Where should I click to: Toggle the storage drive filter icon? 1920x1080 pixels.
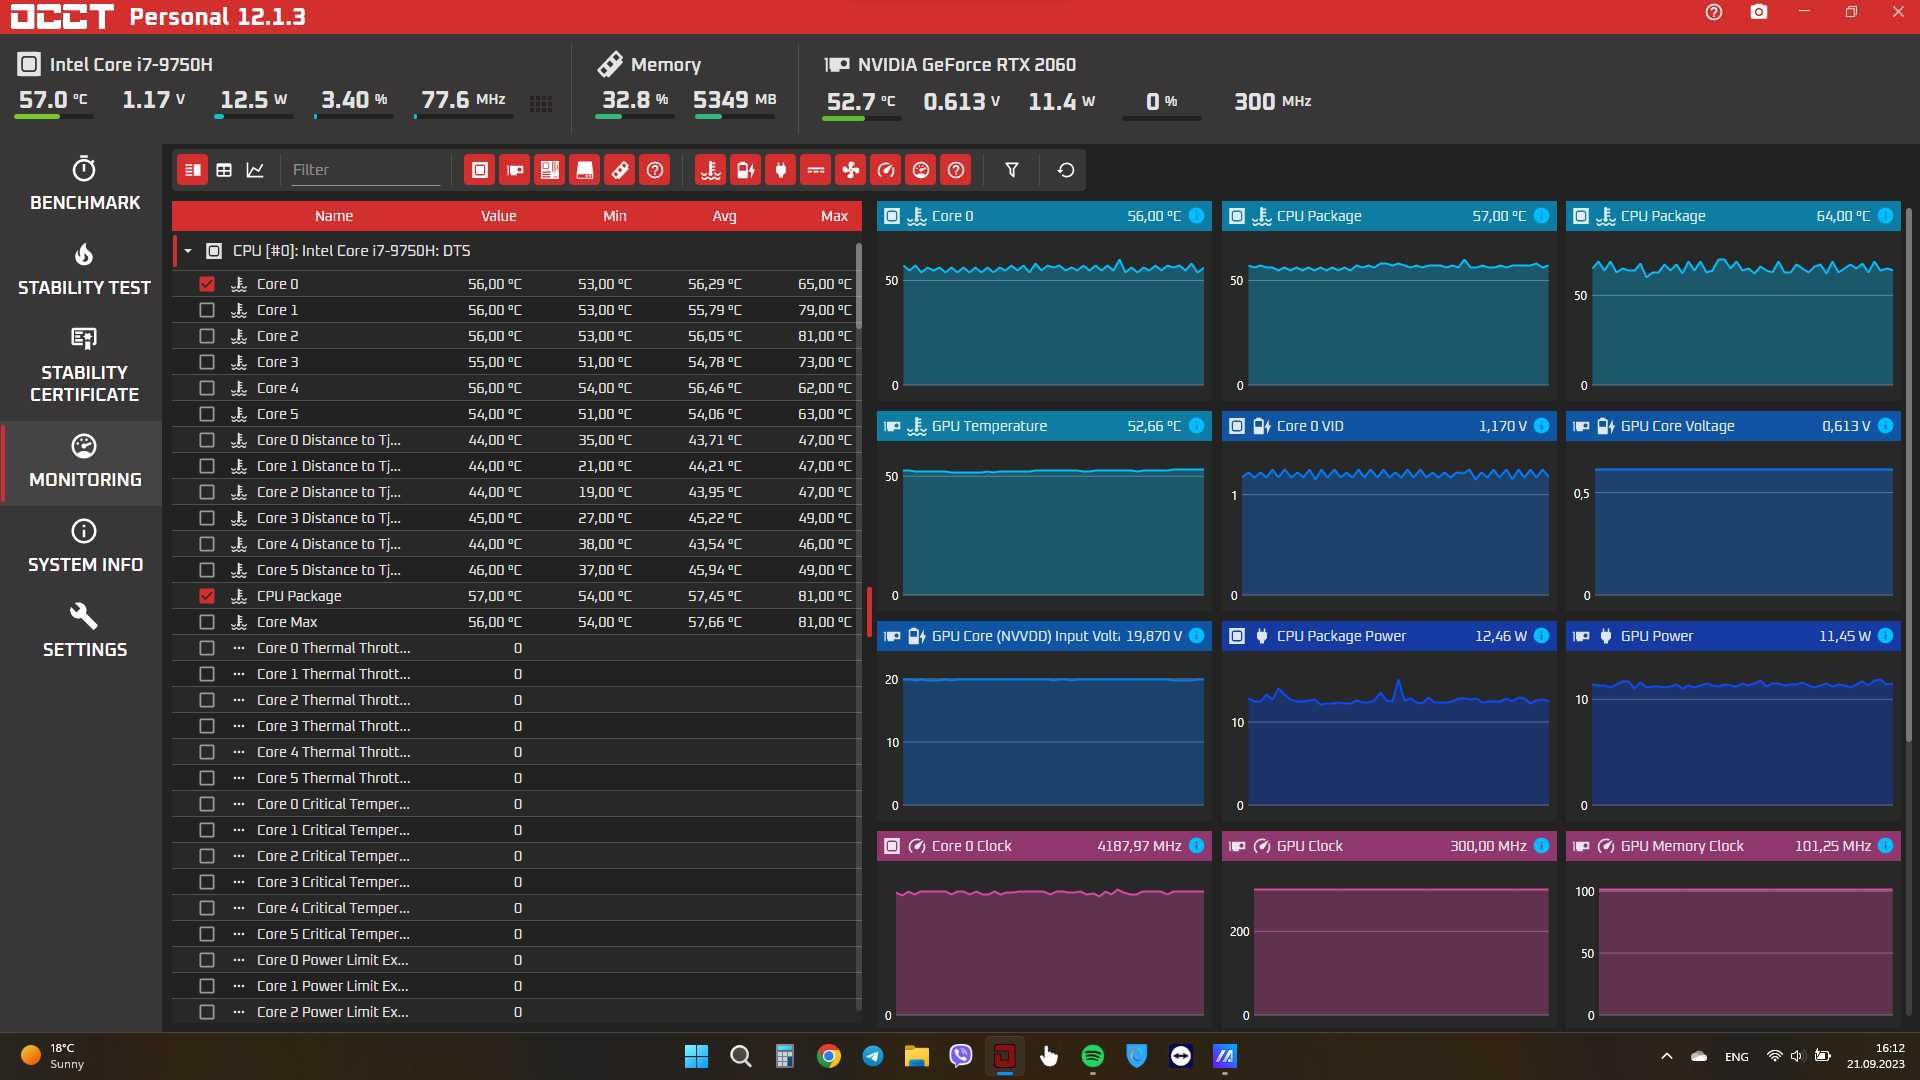585,170
